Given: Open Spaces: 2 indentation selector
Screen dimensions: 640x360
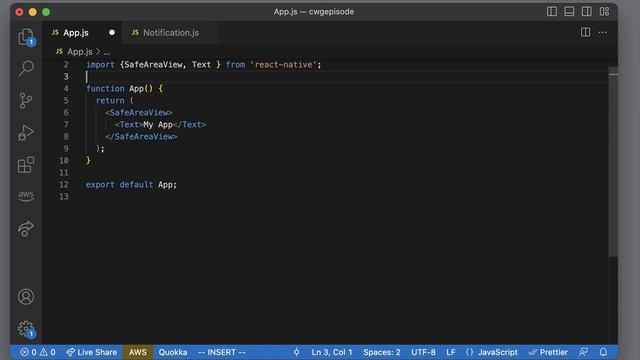Looking at the screenshot, I should pos(382,352).
